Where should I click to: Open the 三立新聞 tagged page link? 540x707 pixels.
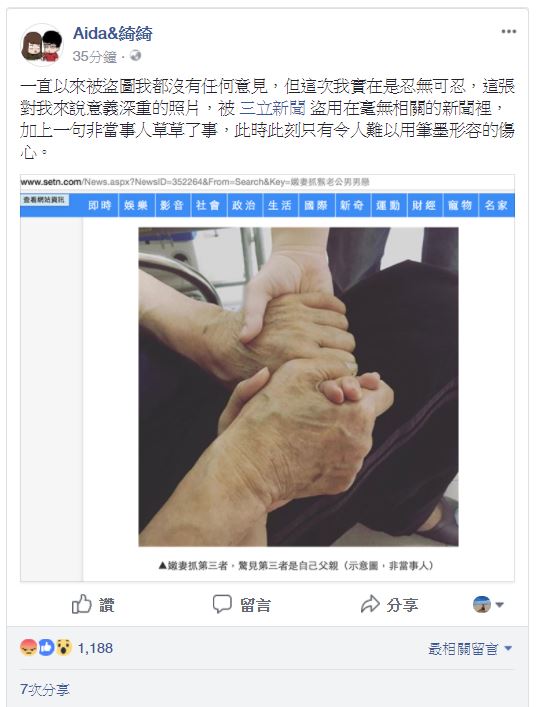pyautogui.click(x=272, y=108)
